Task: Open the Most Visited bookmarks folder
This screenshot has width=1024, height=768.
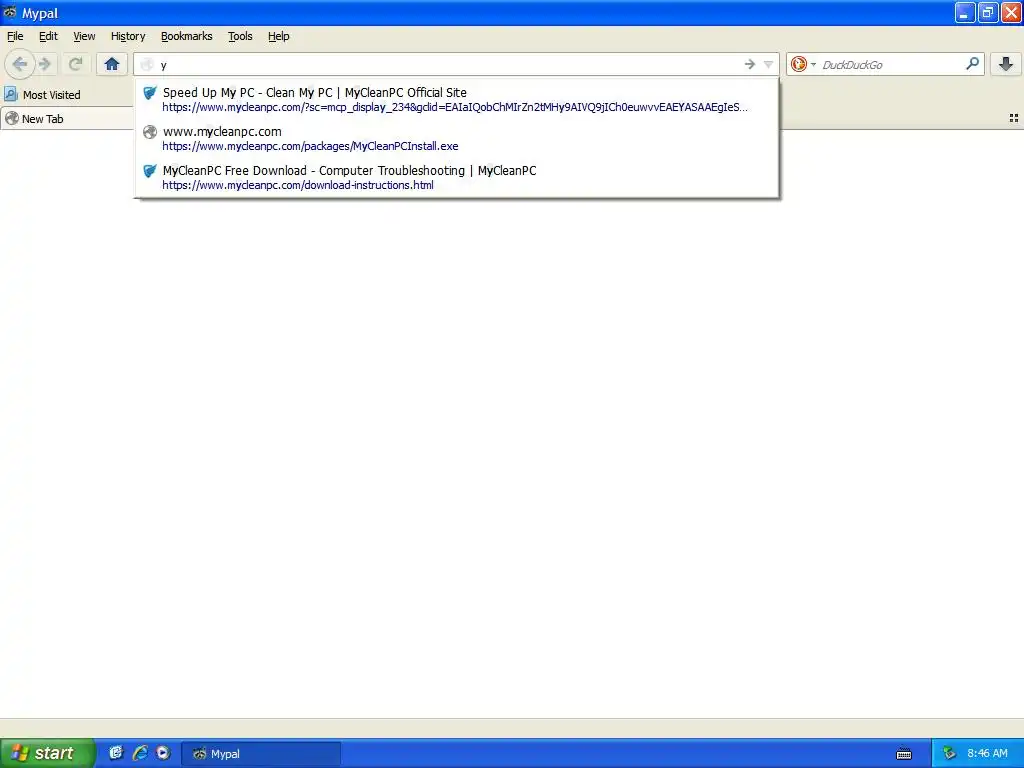Action: point(42,95)
